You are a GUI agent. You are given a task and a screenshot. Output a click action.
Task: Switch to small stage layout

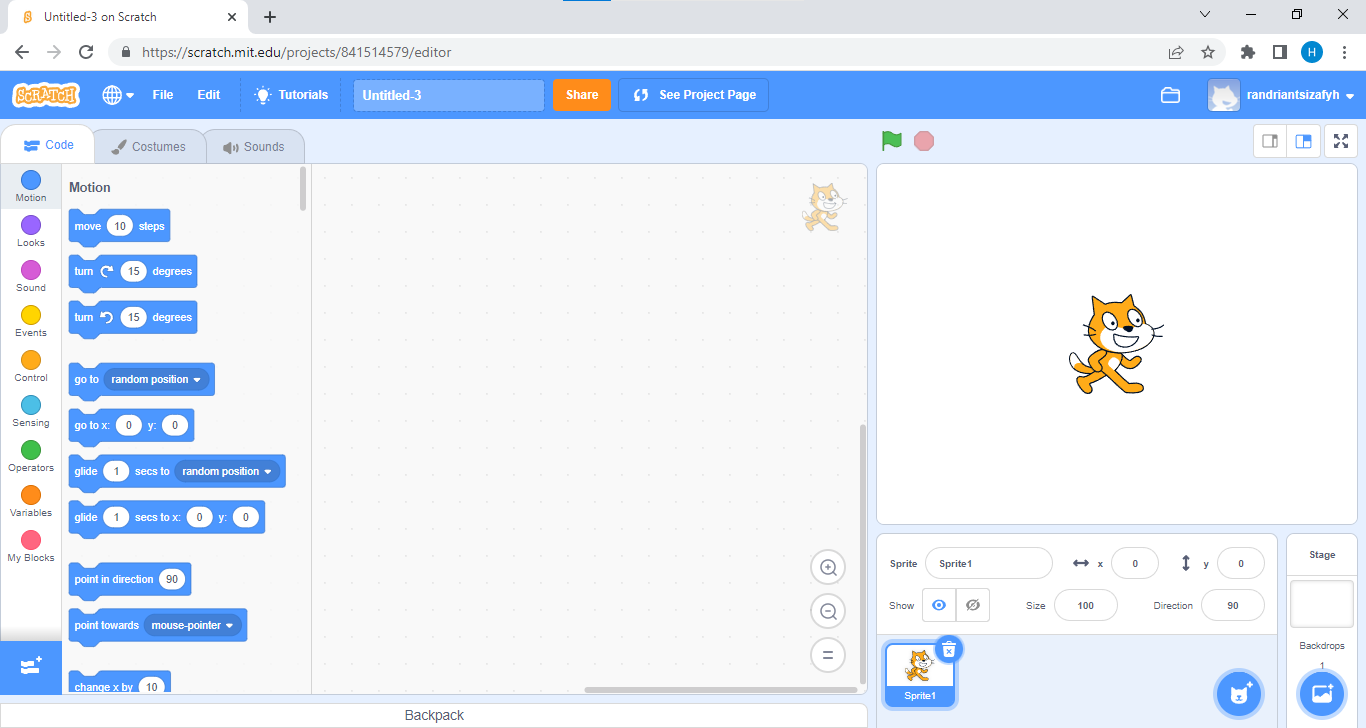point(1270,141)
